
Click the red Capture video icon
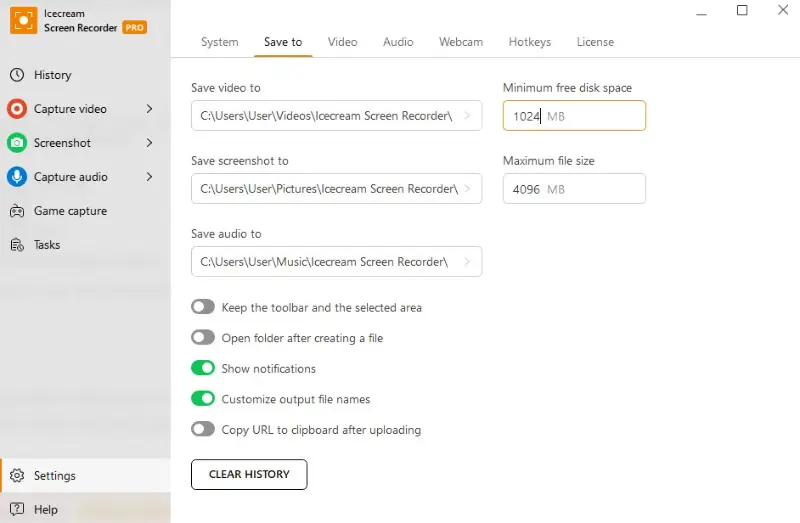point(17,109)
